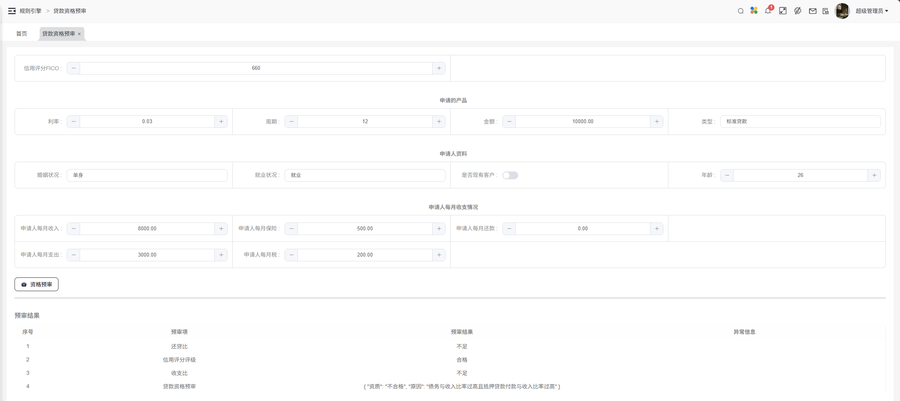
Task: Expand the 婚姻状况 dropdown showing 单身
Action: [x=147, y=175]
